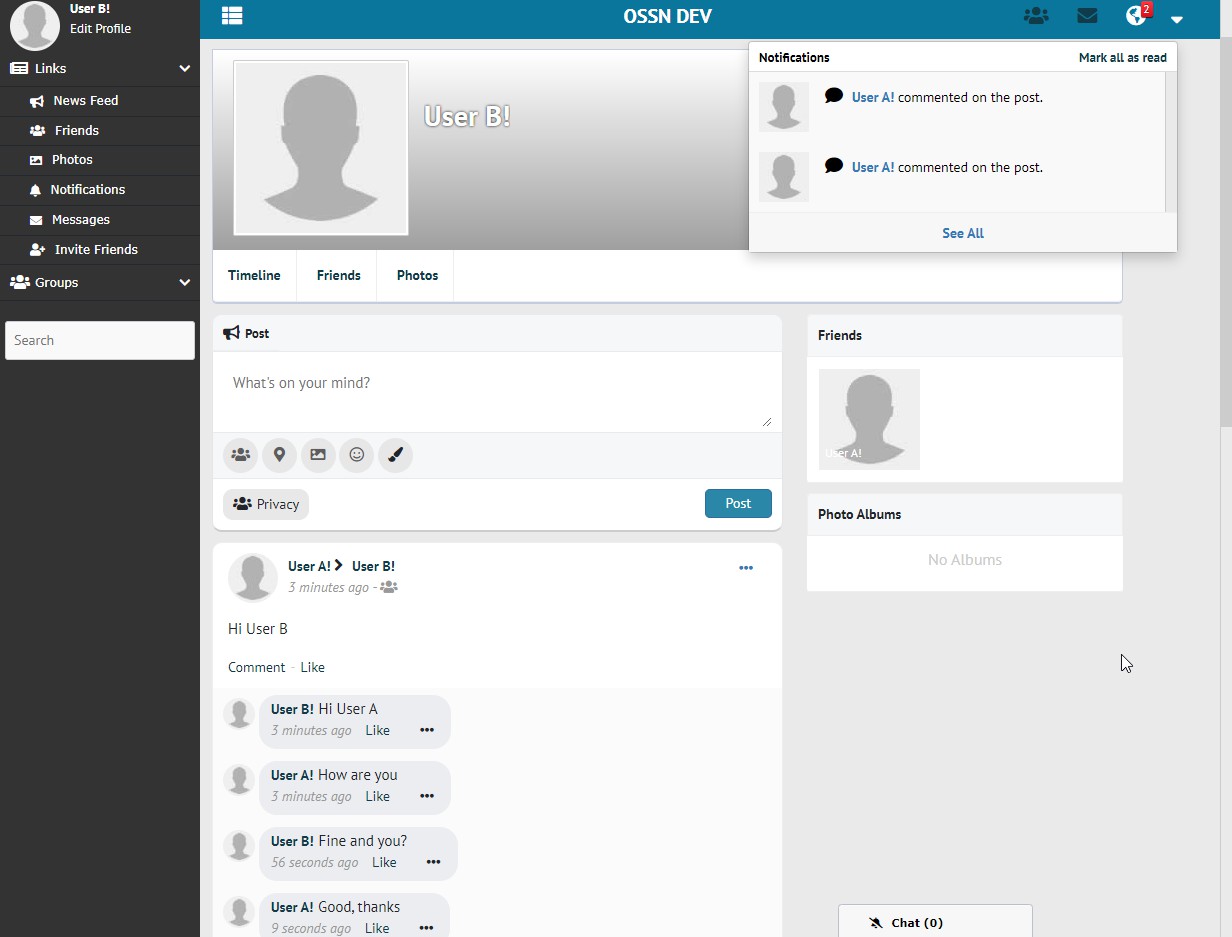
Task: Open messages envelope icon in top bar
Action: (1087, 16)
